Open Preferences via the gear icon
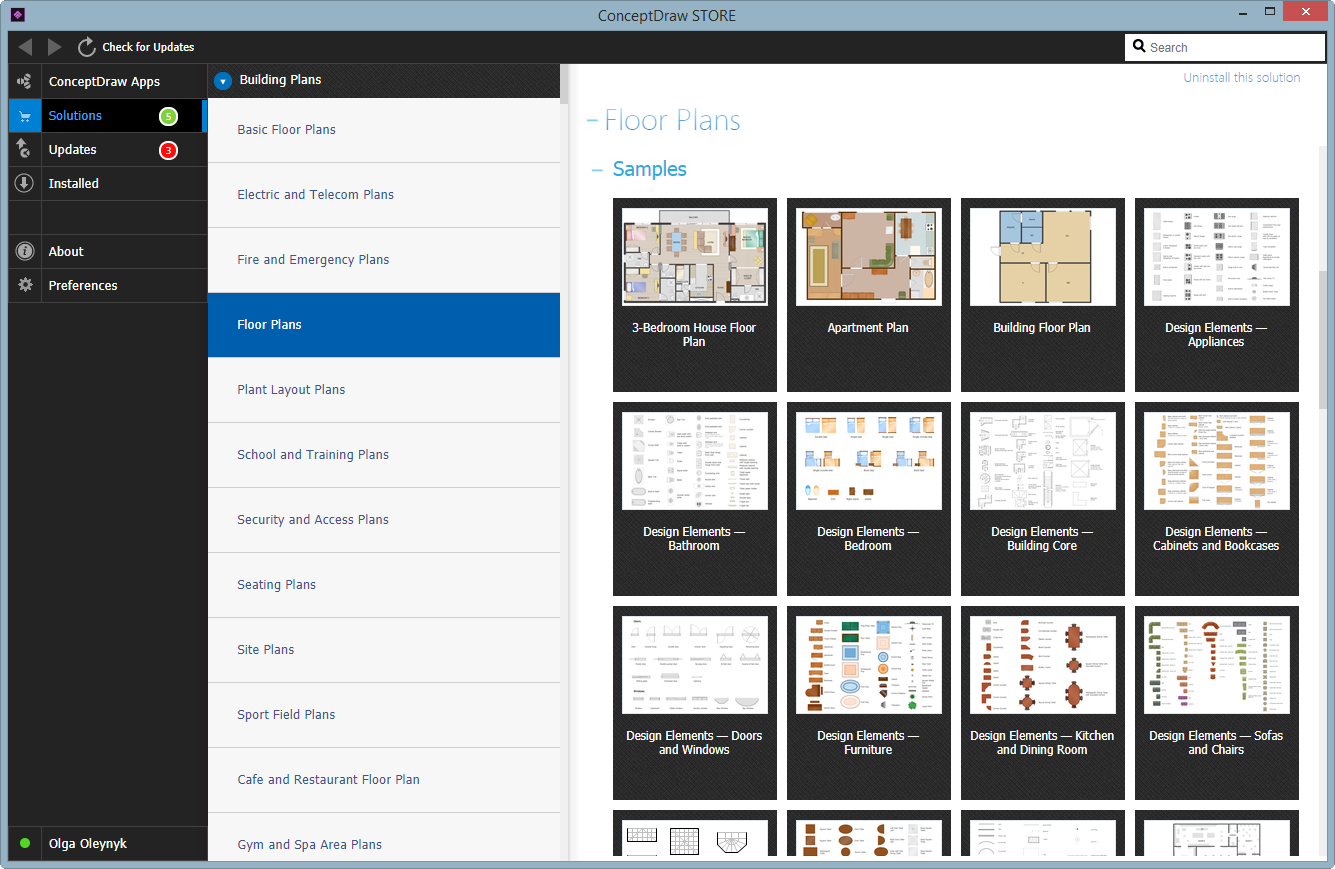 pos(25,286)
